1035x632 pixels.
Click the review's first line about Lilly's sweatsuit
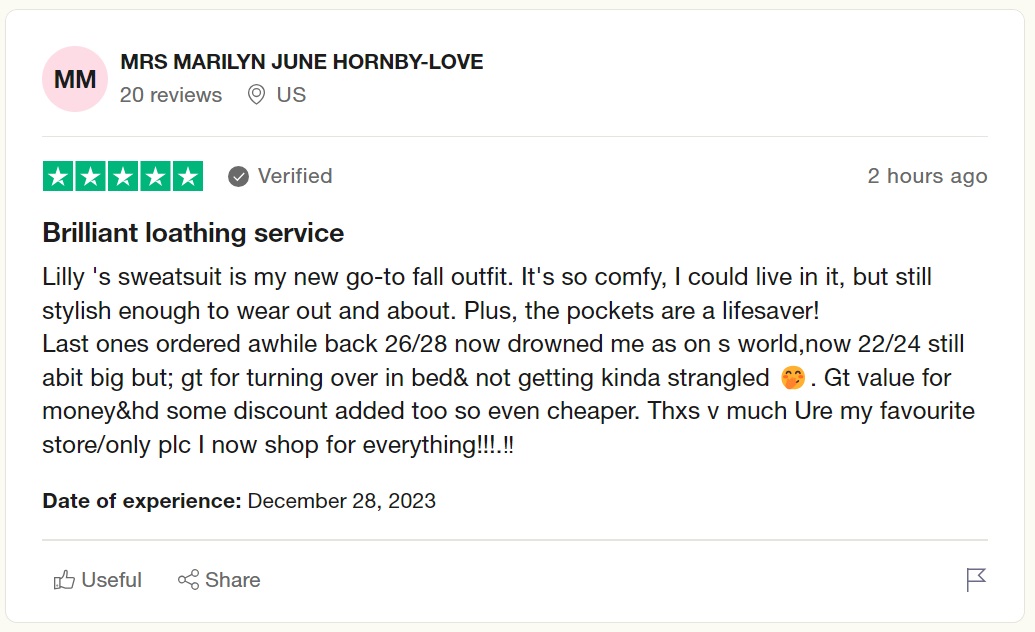(x=487, y=277)
